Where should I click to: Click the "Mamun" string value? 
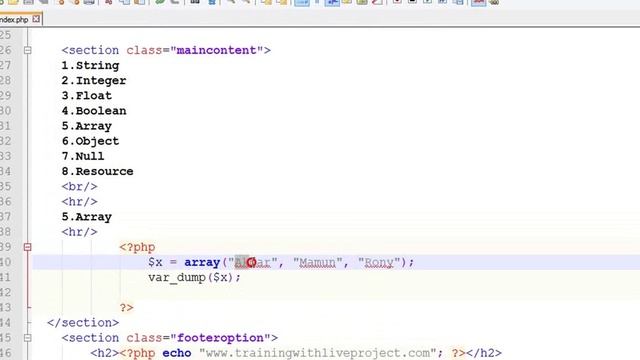(x=318, y=262)
